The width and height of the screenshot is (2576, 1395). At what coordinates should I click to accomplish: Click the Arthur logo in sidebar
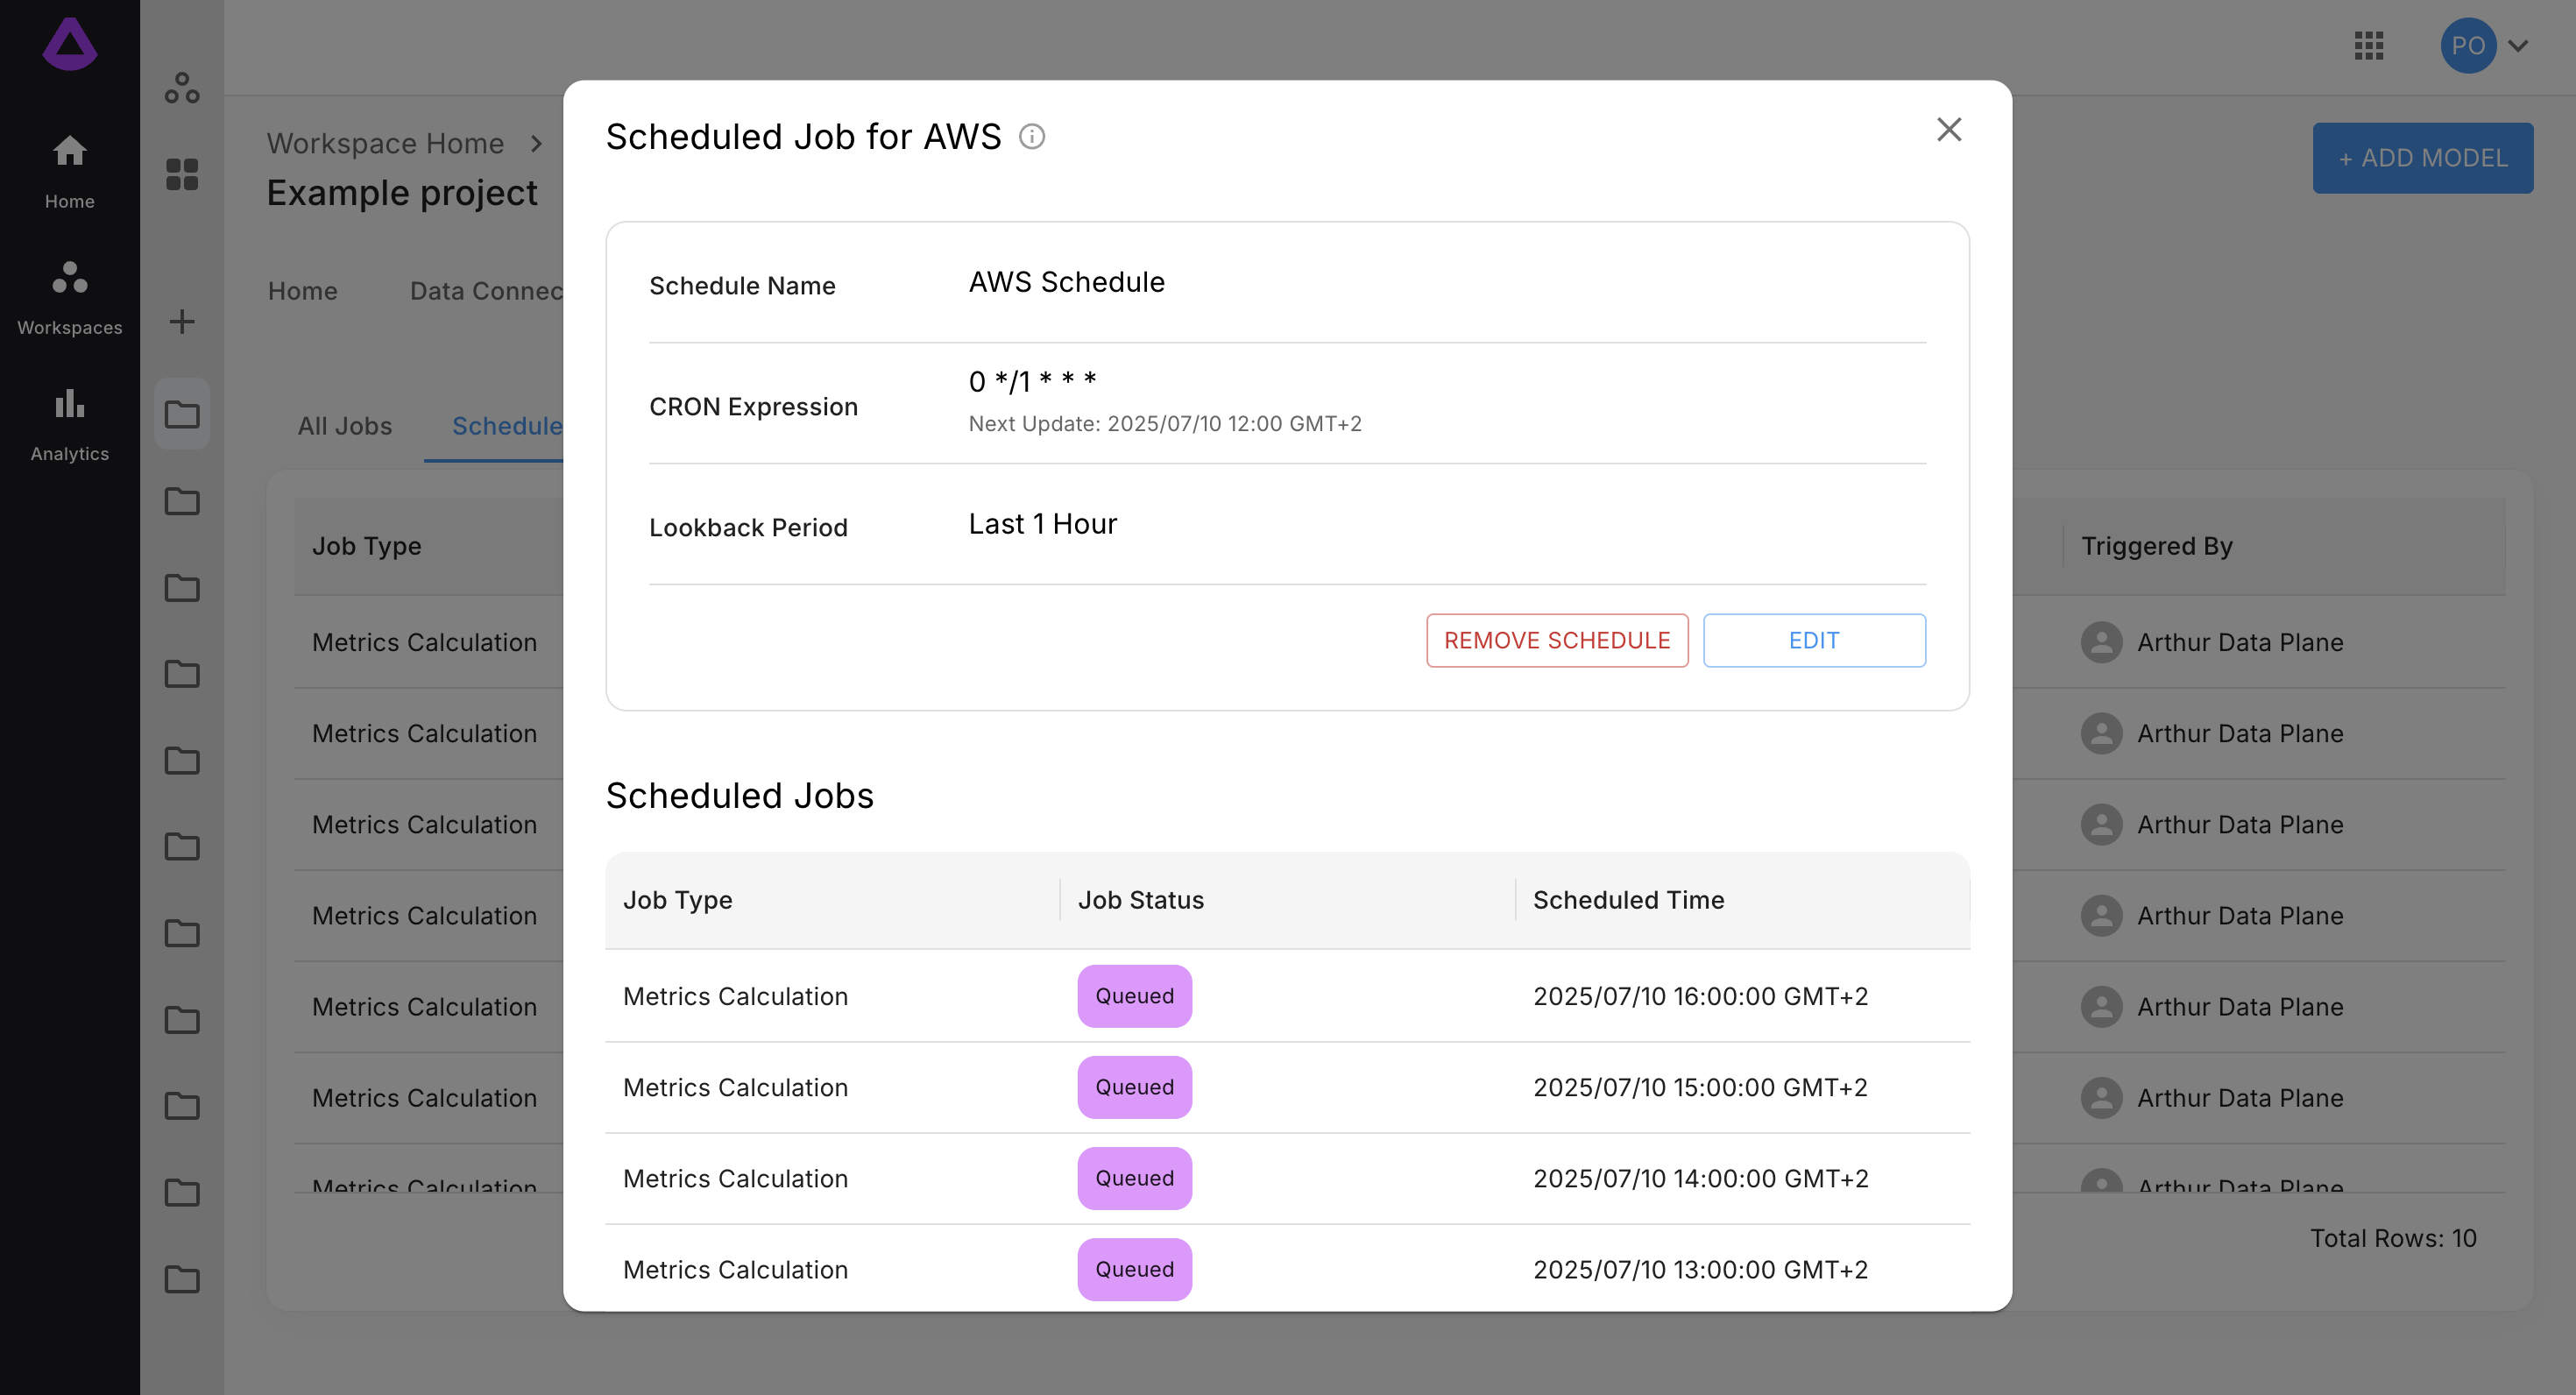tap(70, 43)
